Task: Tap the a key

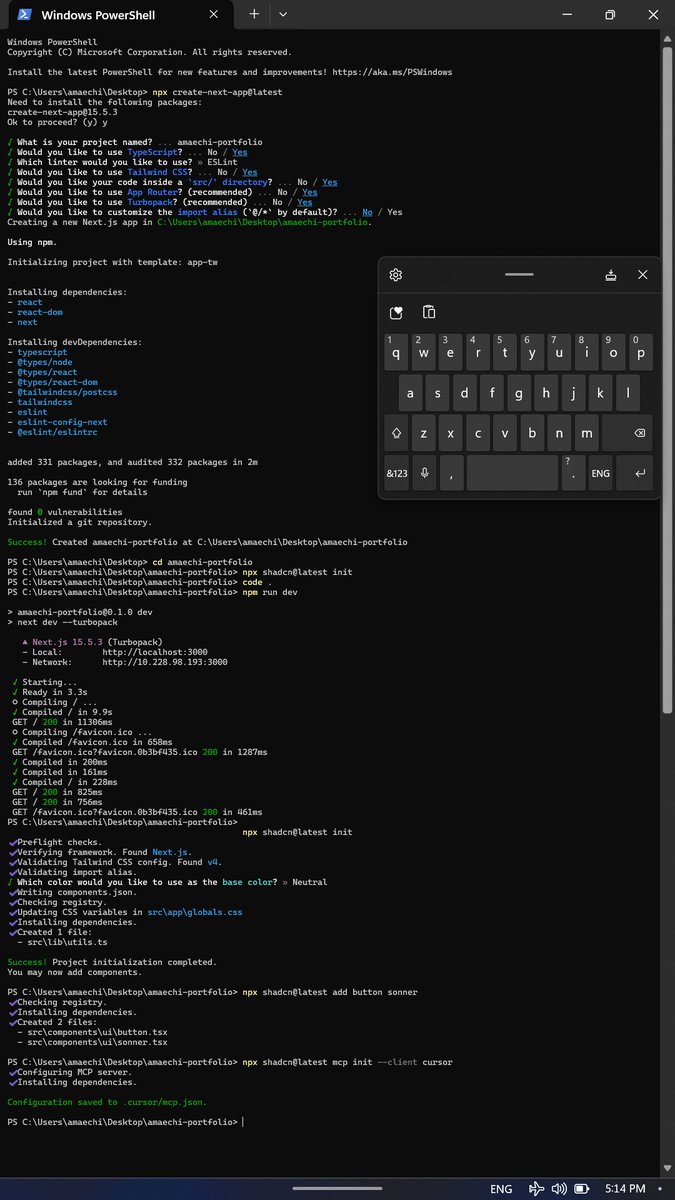Action: point(410,393)
